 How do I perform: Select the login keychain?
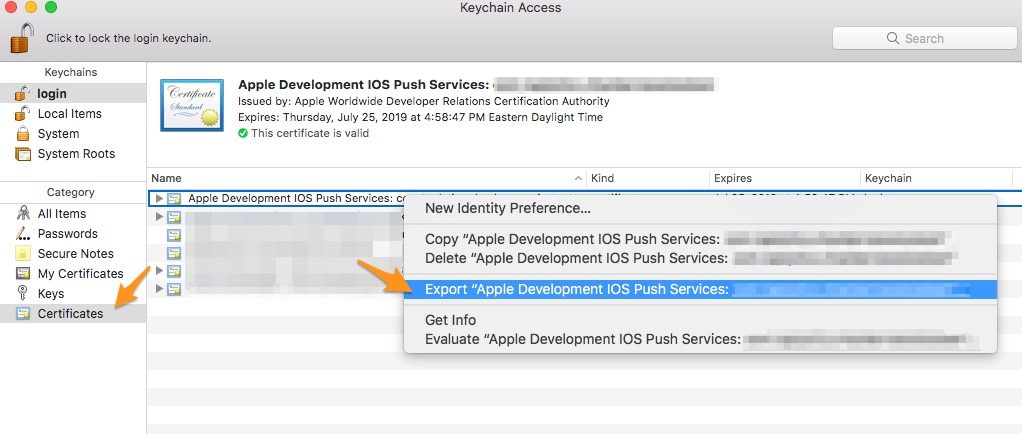pyautogui.click(x=73, y=93)
